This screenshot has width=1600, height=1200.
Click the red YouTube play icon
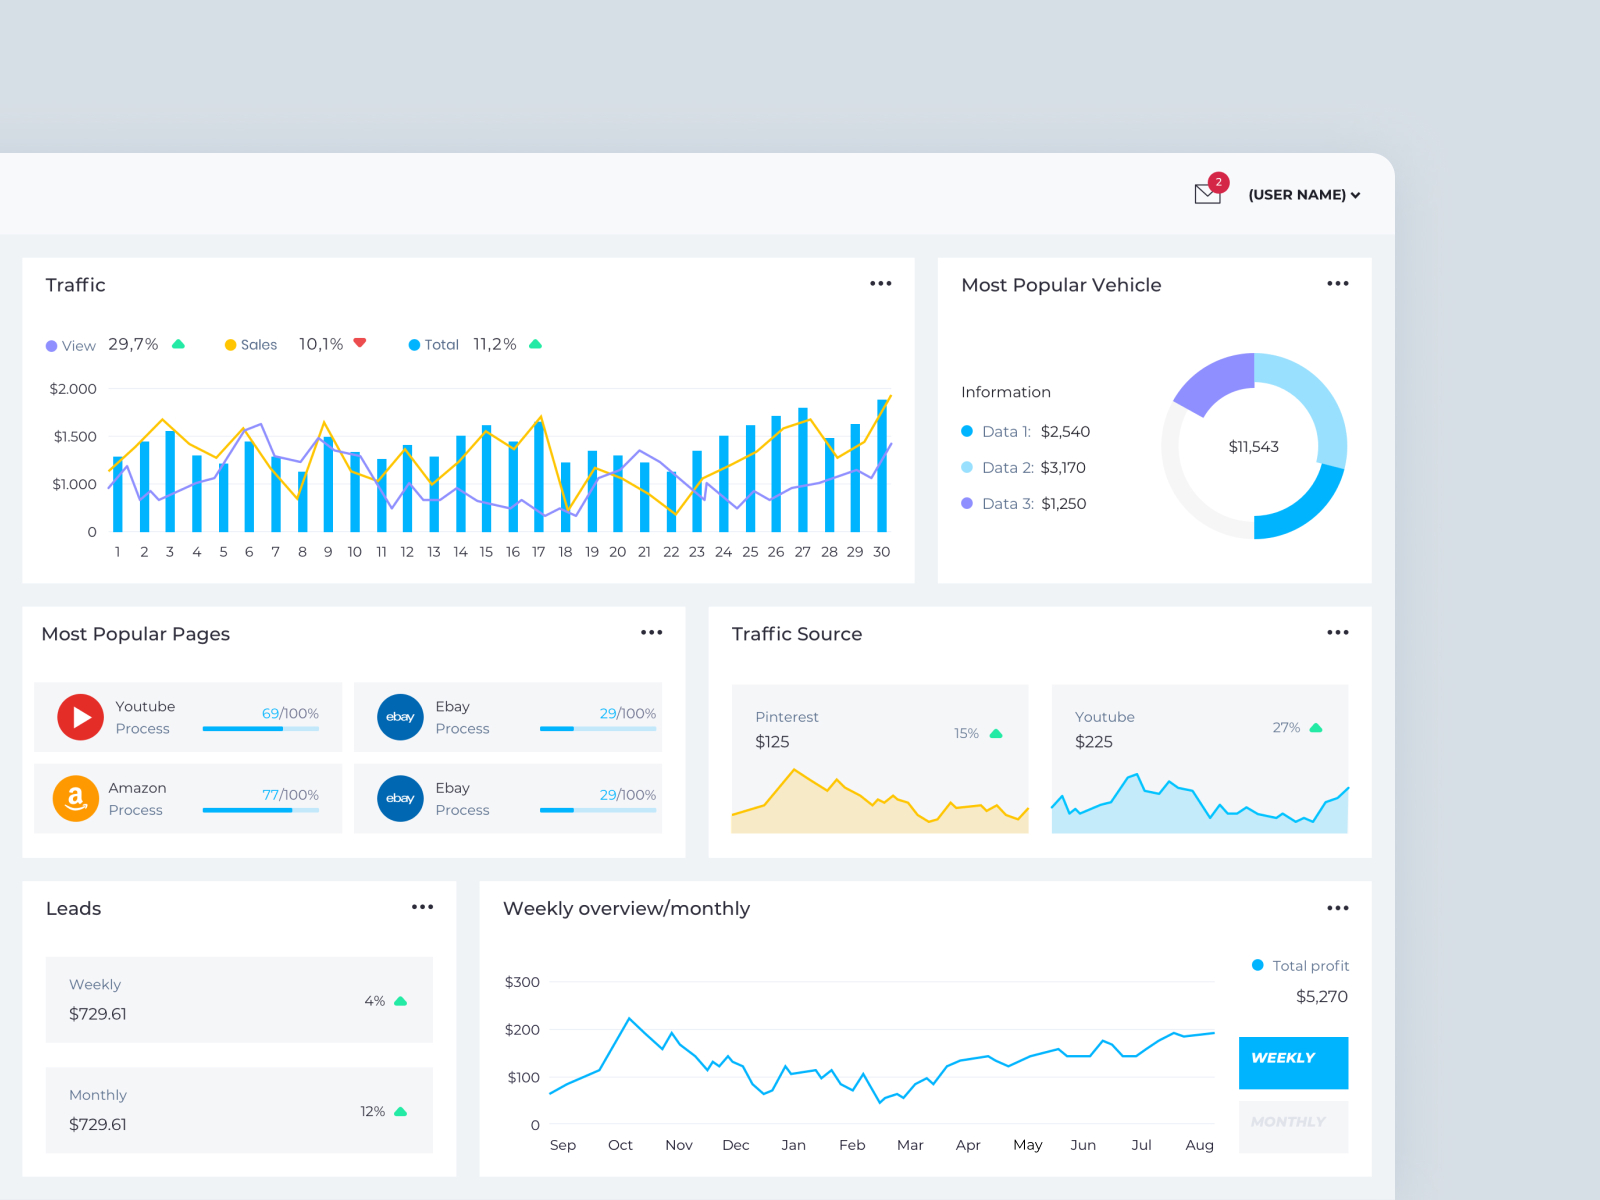(80, 717)
